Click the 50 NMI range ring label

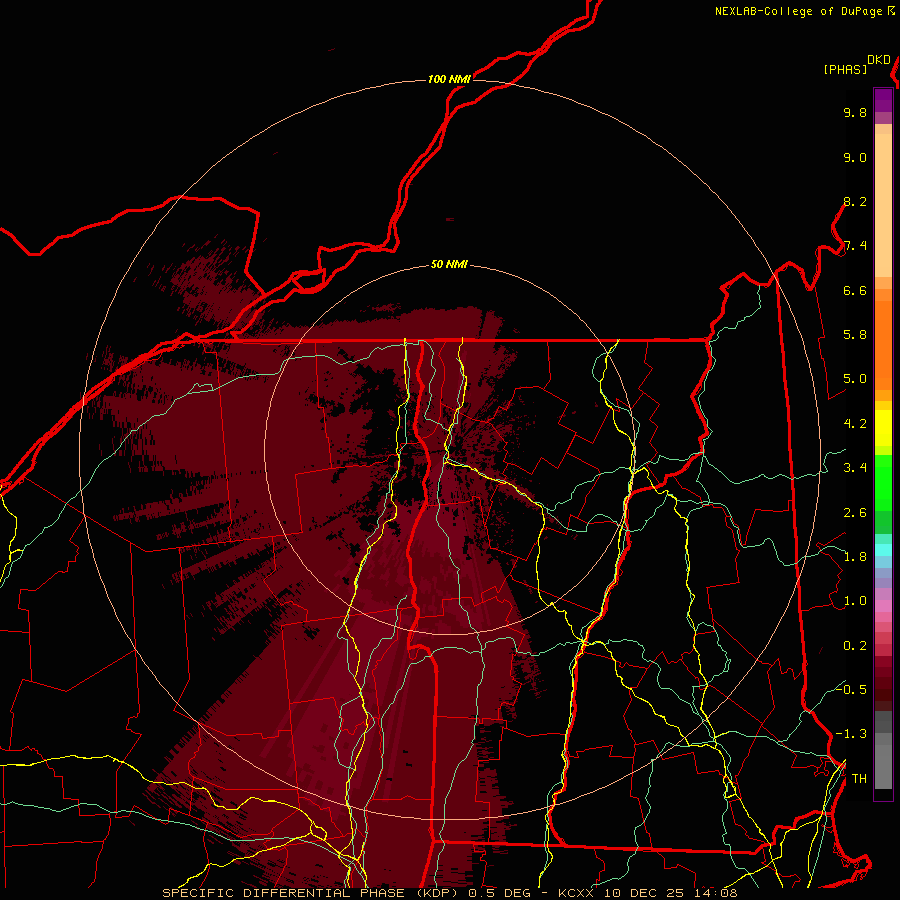click(x=449, y=265)
